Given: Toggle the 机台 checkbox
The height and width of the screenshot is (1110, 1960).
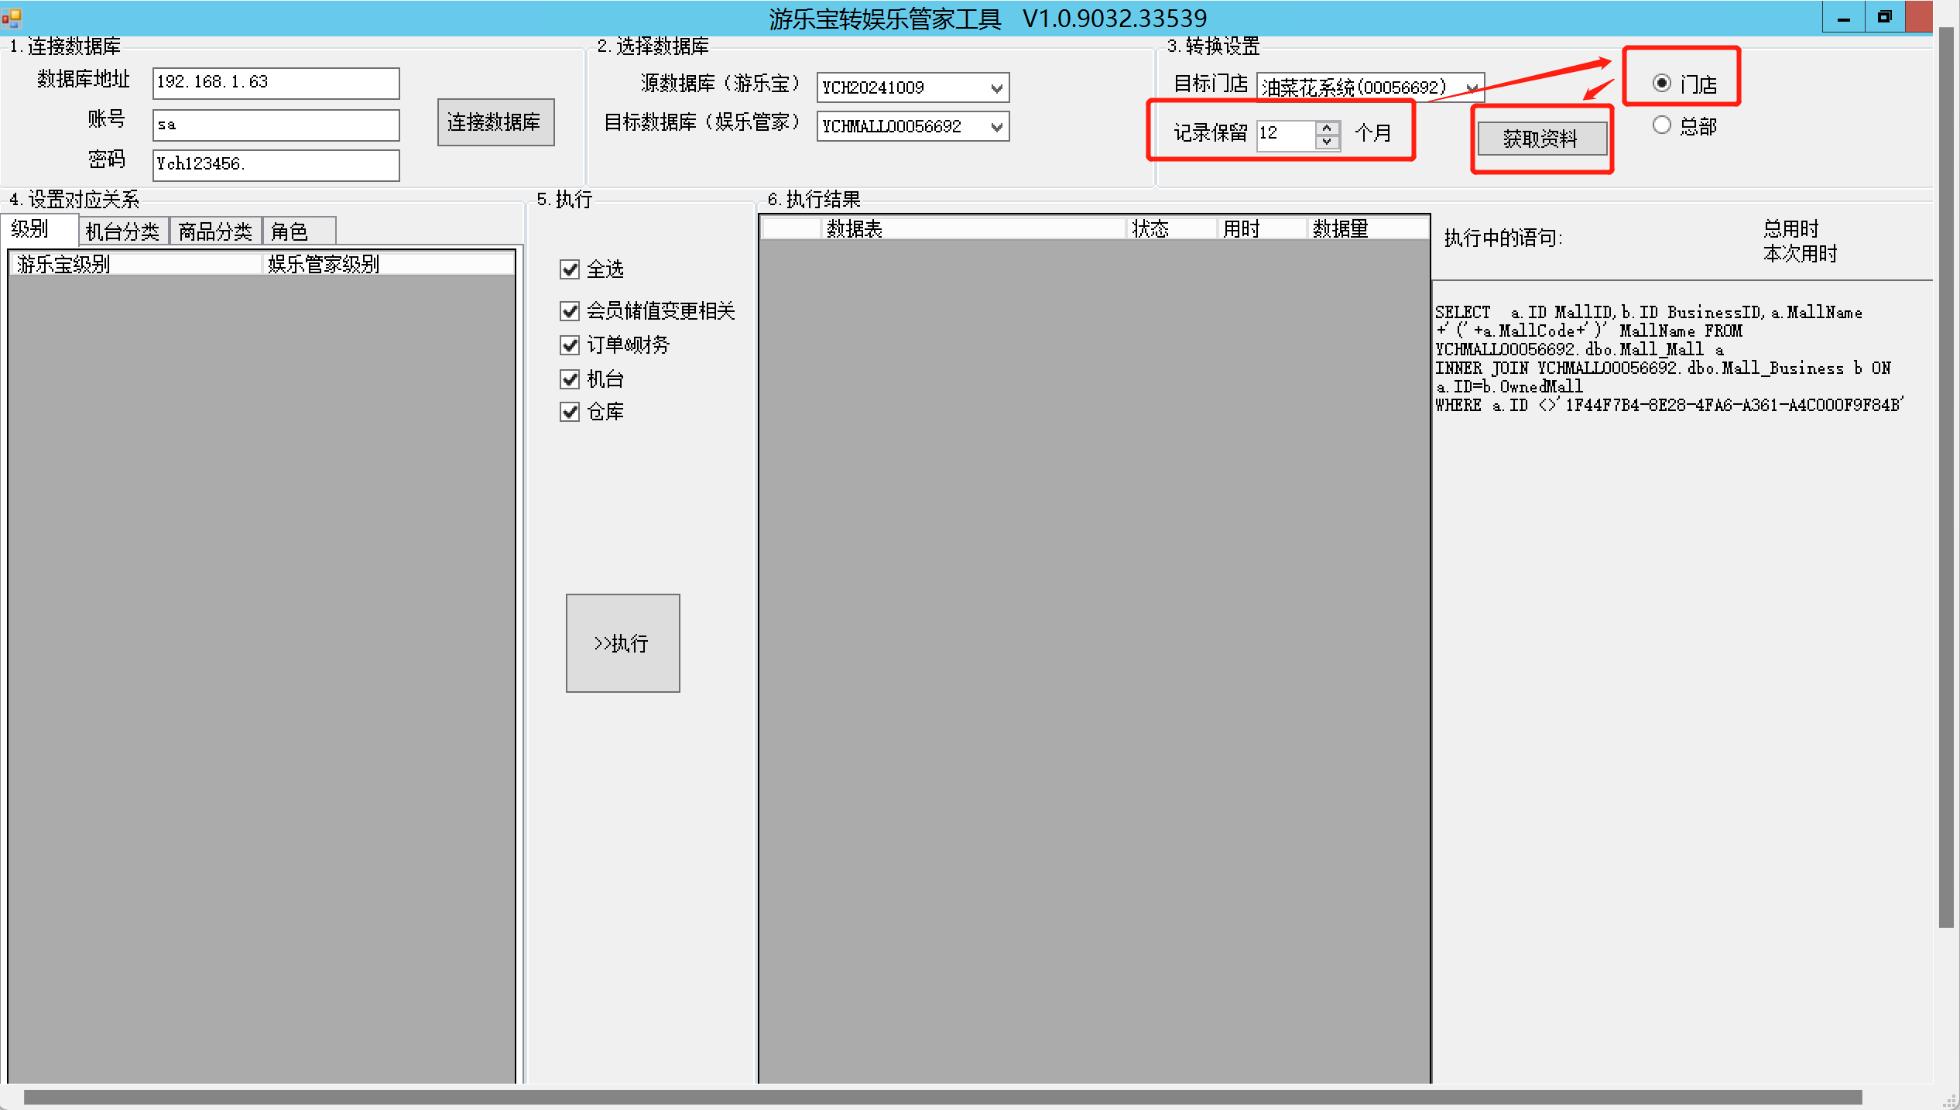Looking at the screenshot, I should click(570, 379).
